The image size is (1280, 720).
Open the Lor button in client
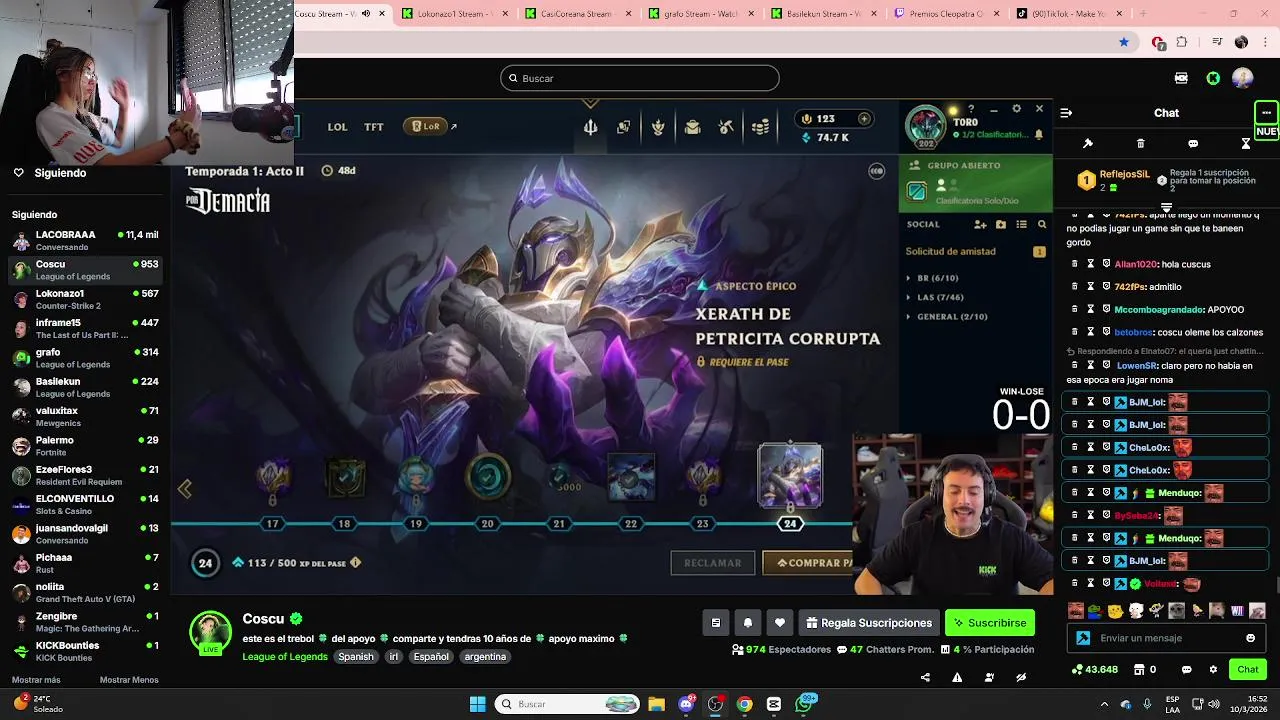(x=426, y=127)
